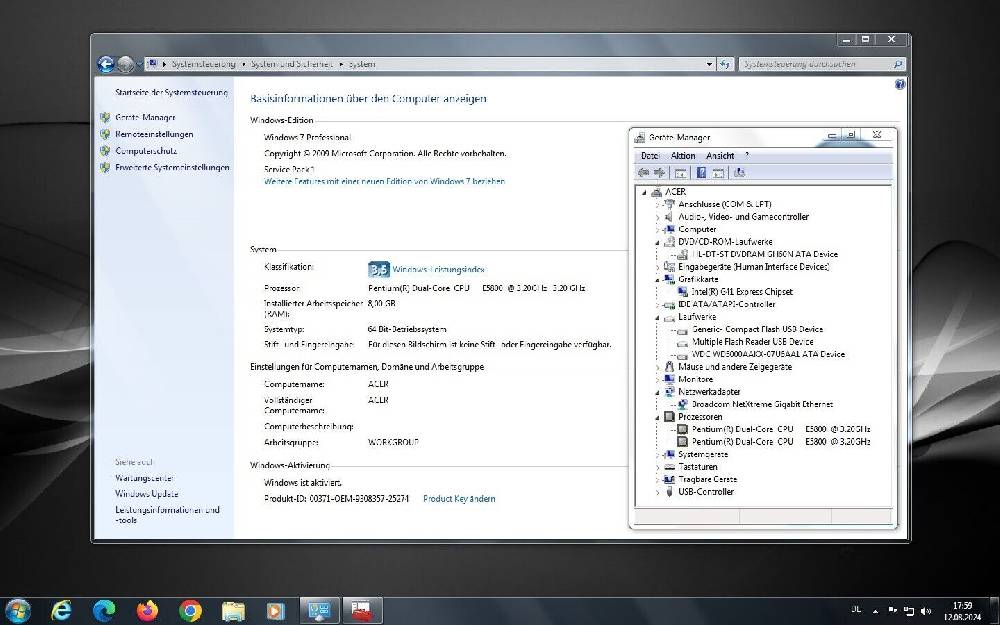The width and height of the screenshot is (1000, 625).
Task: Collapse the DVD/CD-ROM-Laufwerke category
Action: tap(658, 242)
